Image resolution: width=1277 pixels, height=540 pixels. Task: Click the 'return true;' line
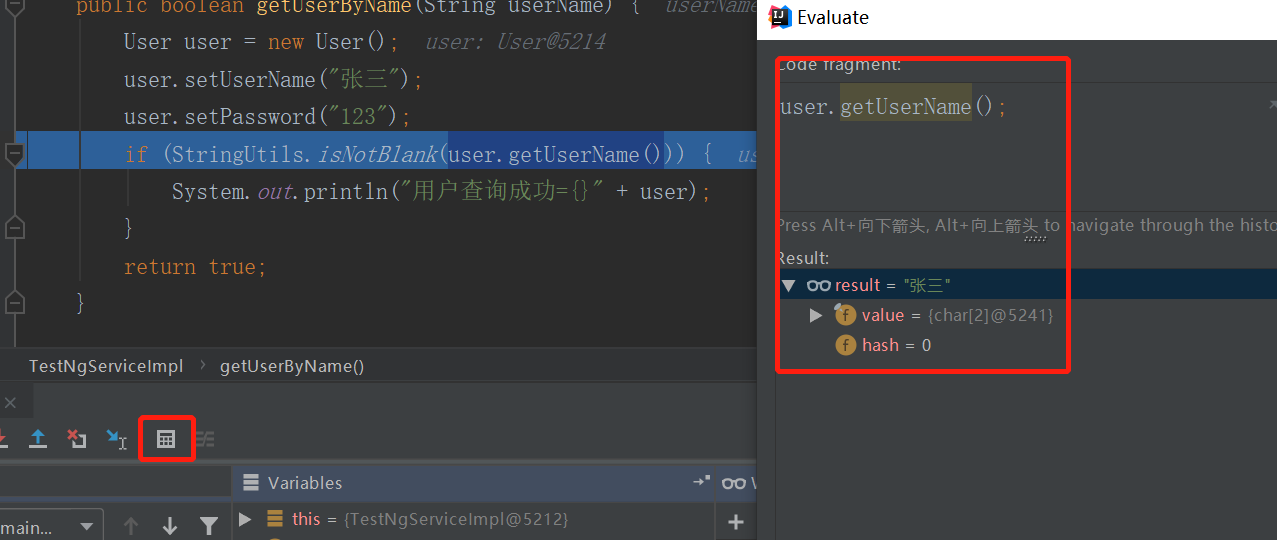click(x=195, y=267)
